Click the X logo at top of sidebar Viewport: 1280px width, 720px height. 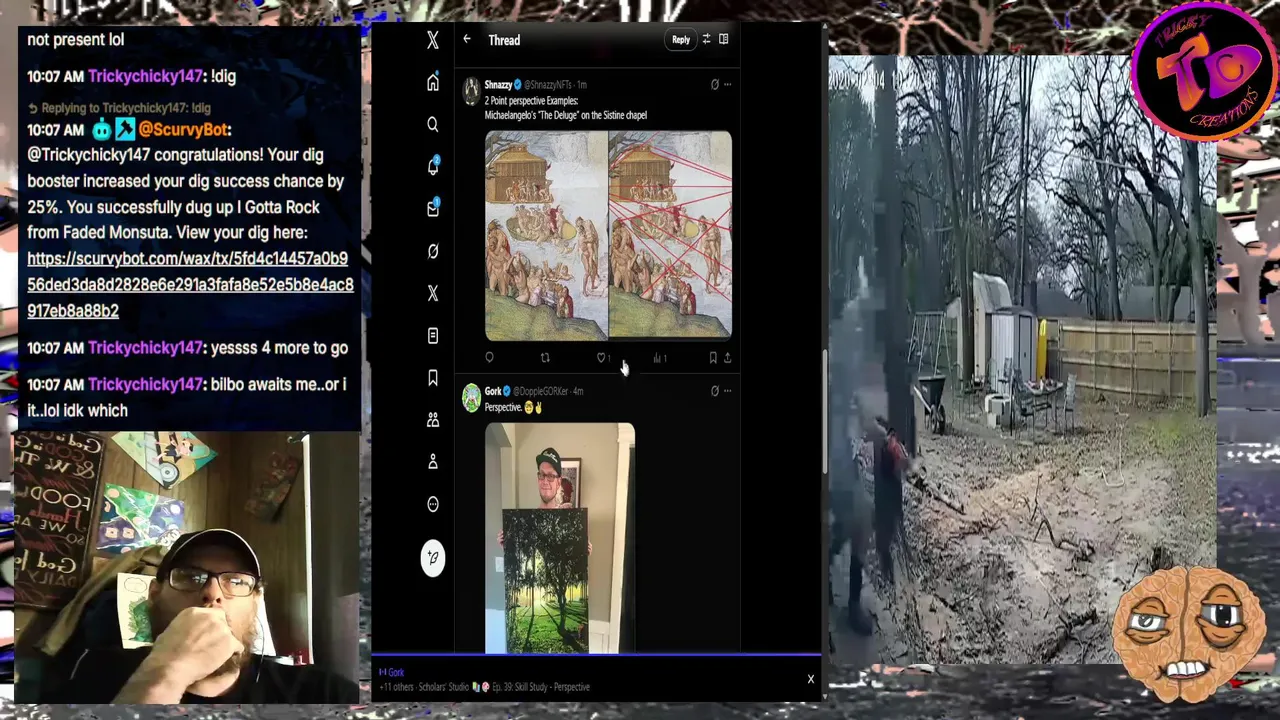pos(433,40)
